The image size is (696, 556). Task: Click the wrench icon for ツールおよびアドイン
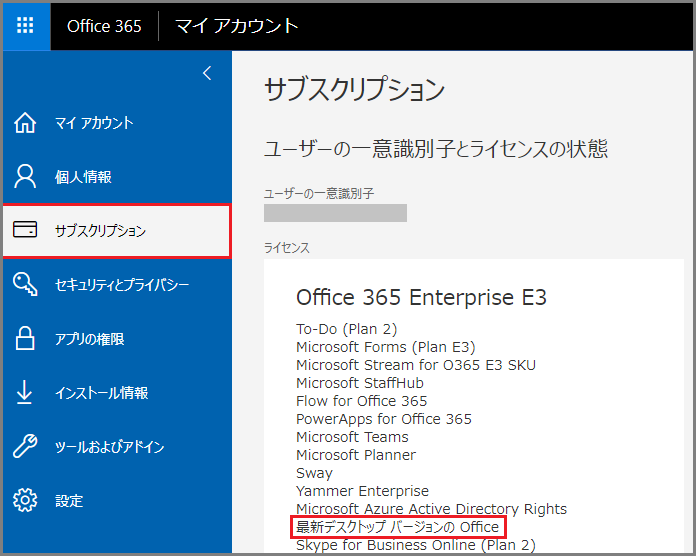click(x=25, y=446)
